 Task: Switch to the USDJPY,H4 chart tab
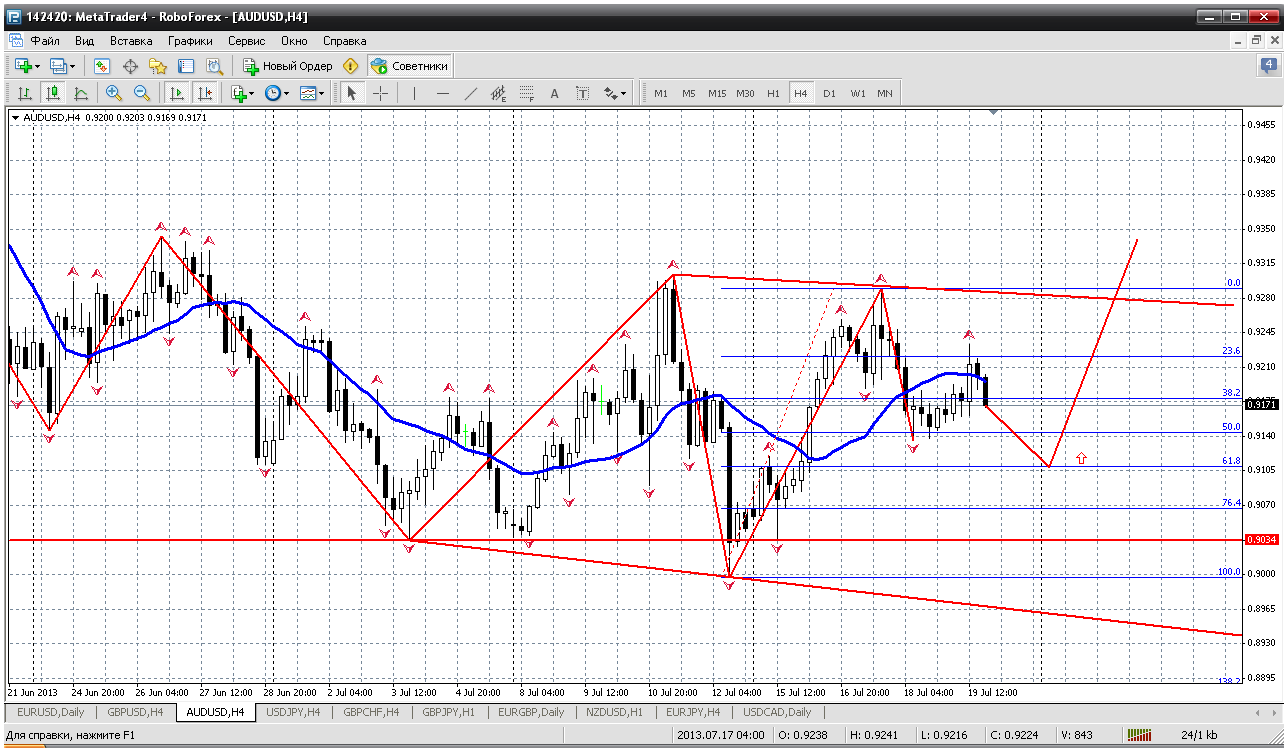click(x=295, y=712)
